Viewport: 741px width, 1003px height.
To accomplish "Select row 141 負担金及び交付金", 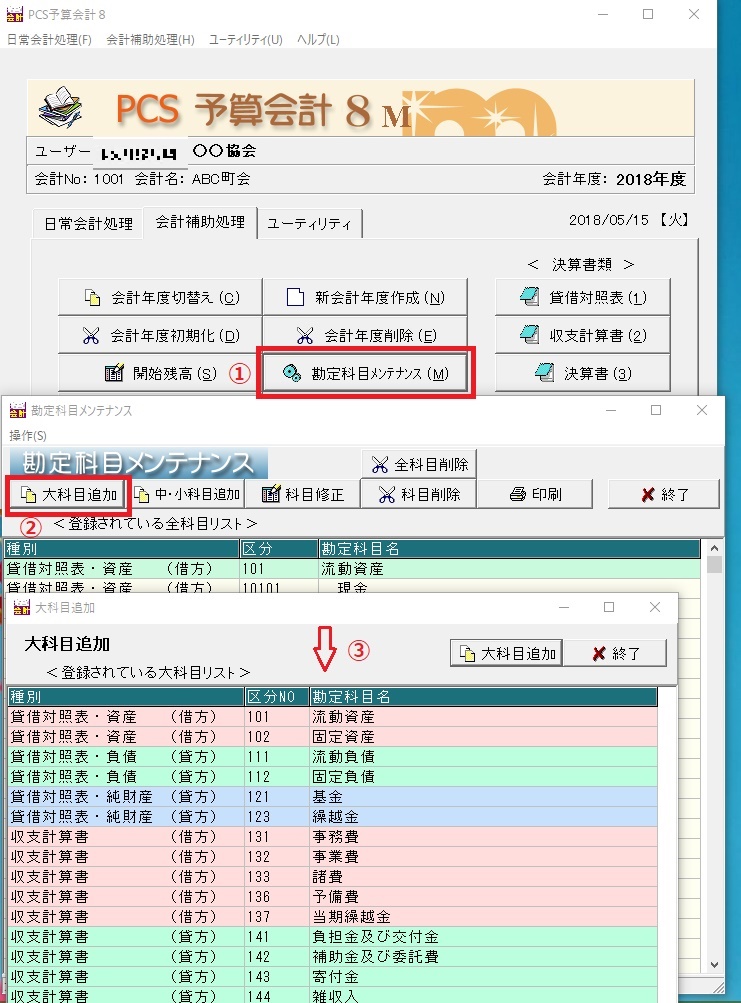I will coord(333,937).
